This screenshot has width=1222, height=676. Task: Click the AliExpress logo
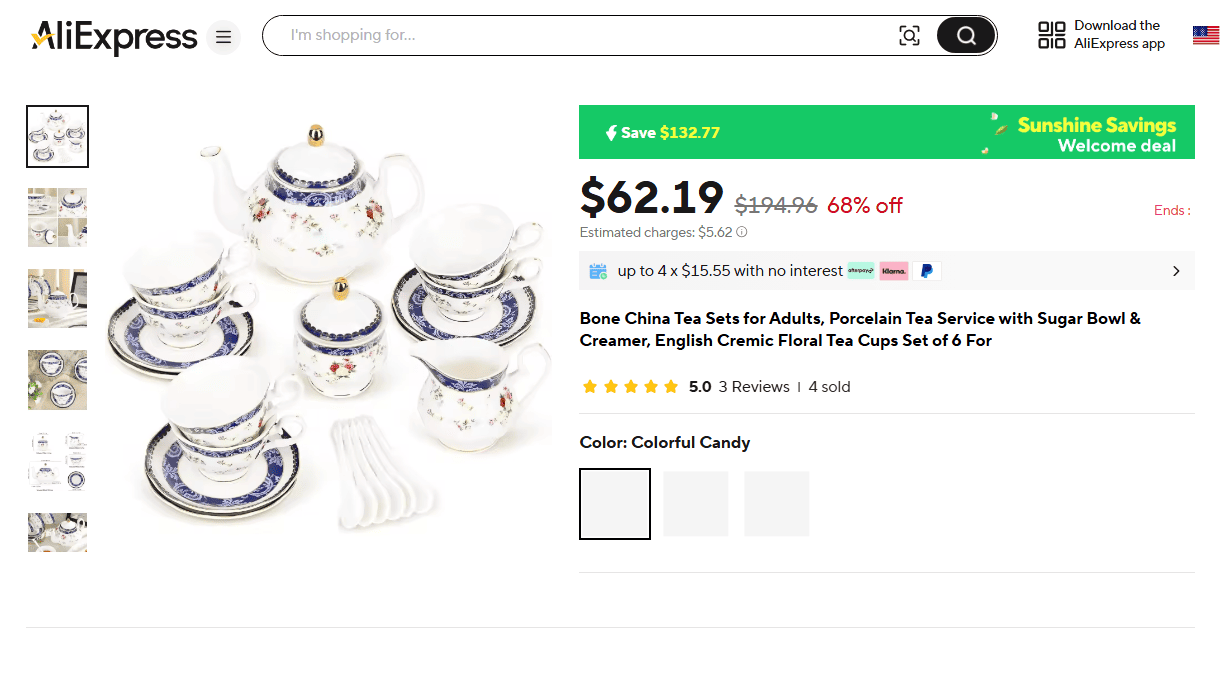click(x=114, y=37)
